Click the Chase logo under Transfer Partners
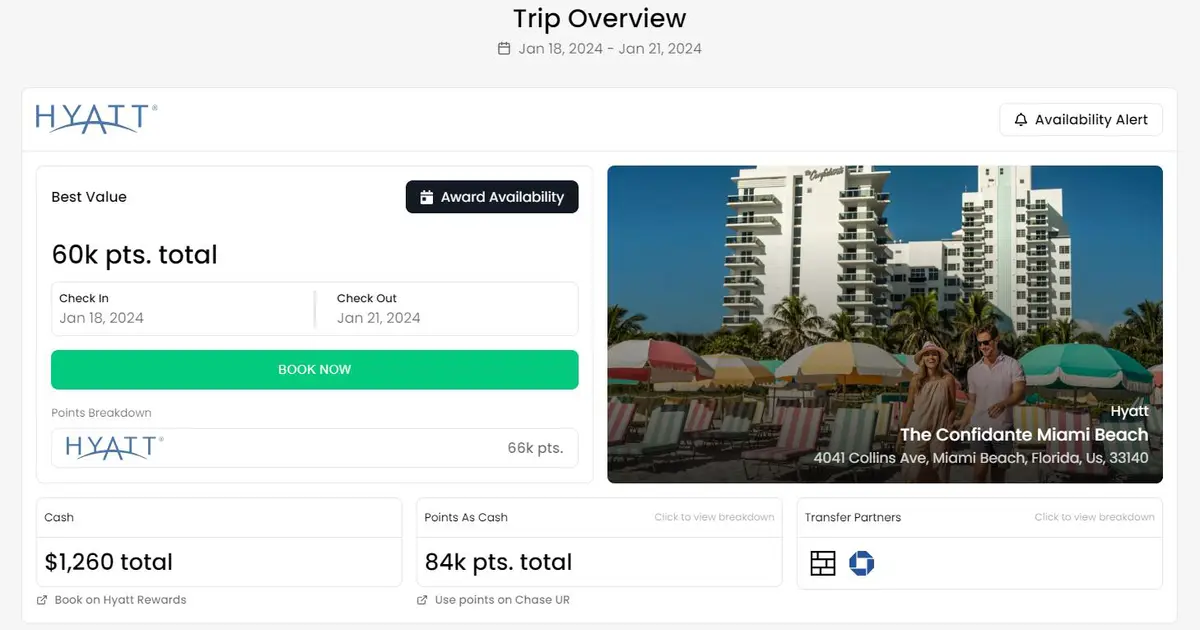Image resolution: width=1200 pixels, height=630 pixels. [x=862, y=563]
